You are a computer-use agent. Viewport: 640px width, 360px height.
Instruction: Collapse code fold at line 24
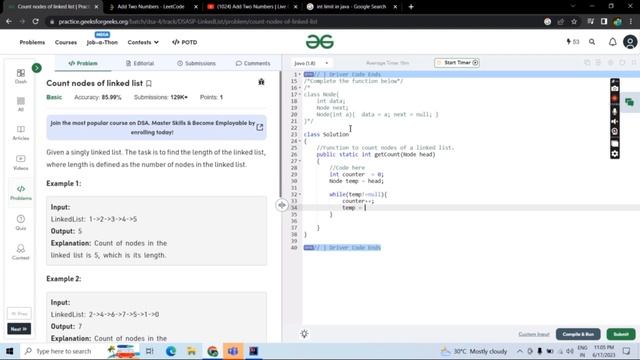tap(300, 141)
